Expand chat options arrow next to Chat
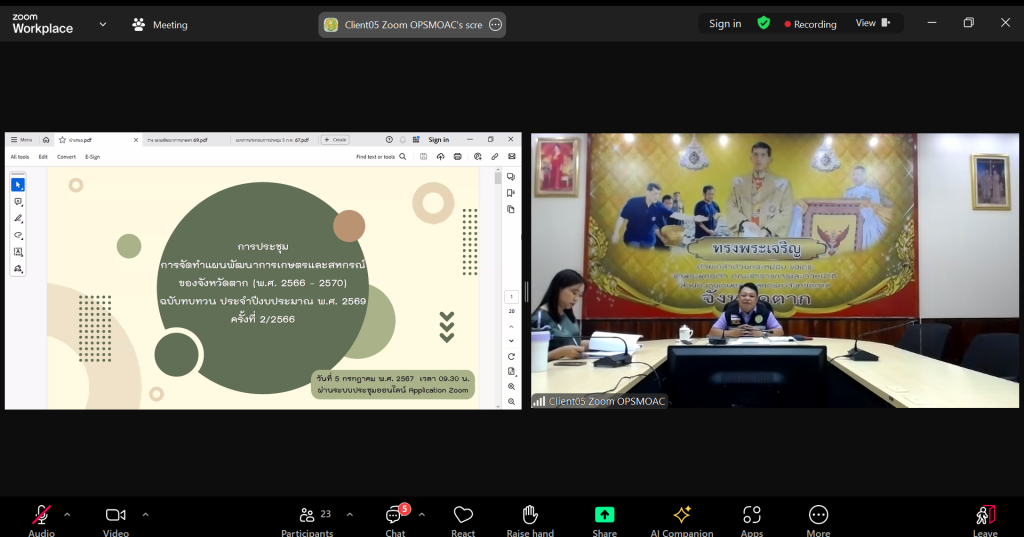Screen dimensions: 1024x537 [422, 515]
